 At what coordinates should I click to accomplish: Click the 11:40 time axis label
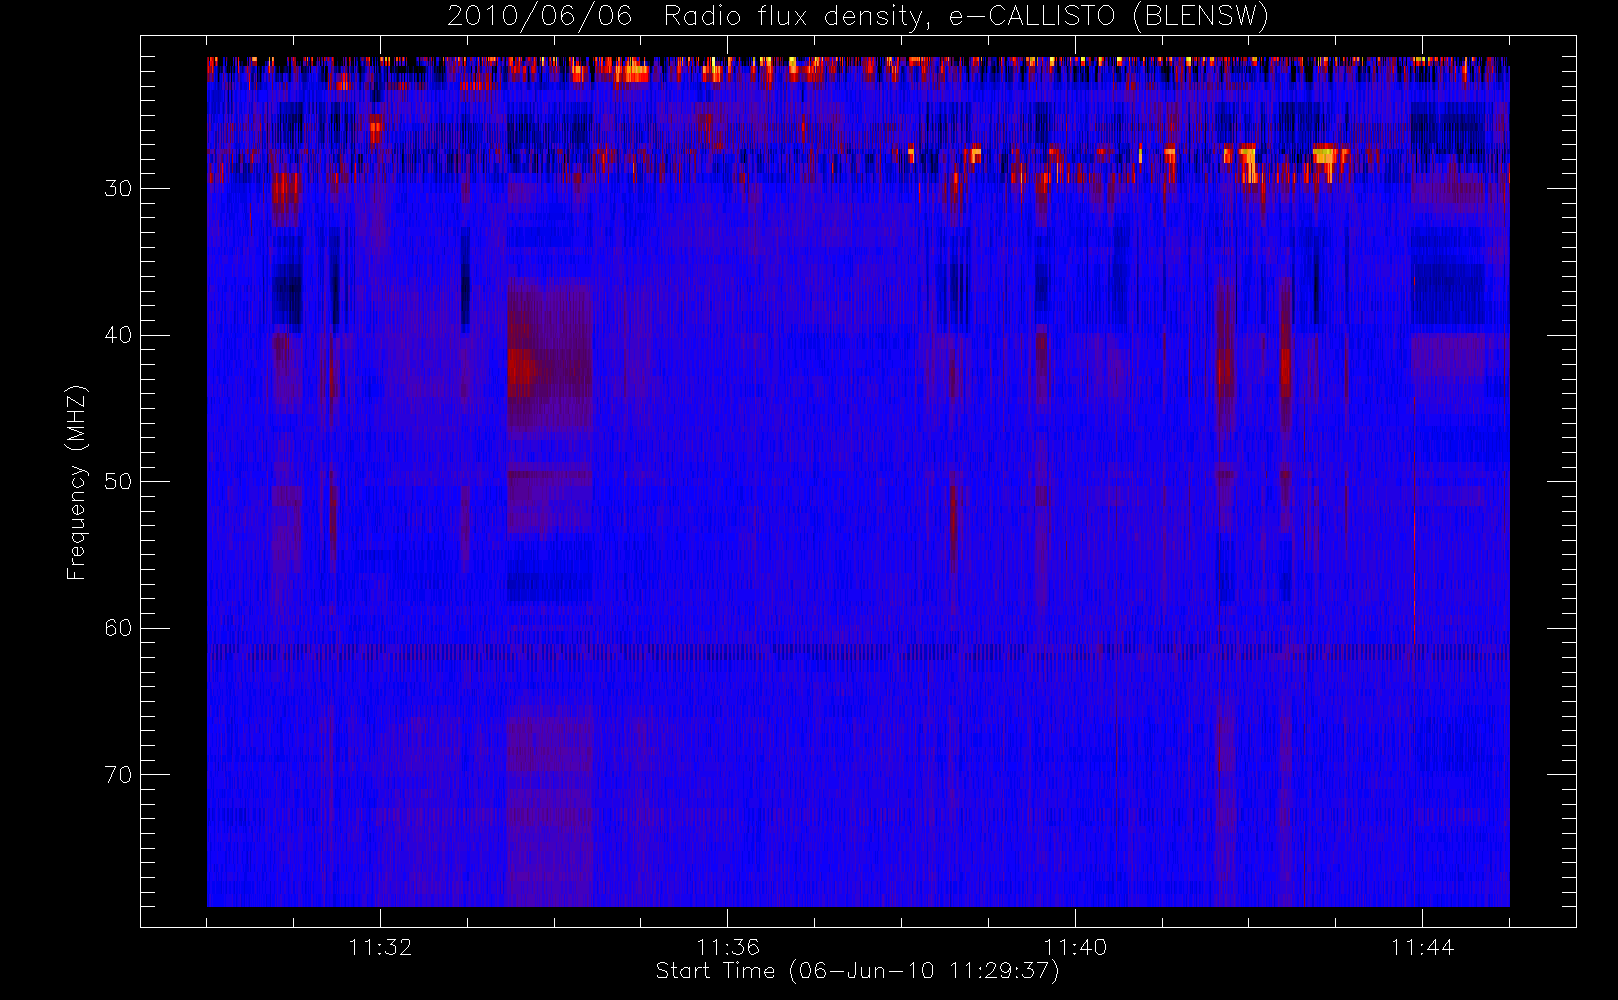(x=1075, y=947)
